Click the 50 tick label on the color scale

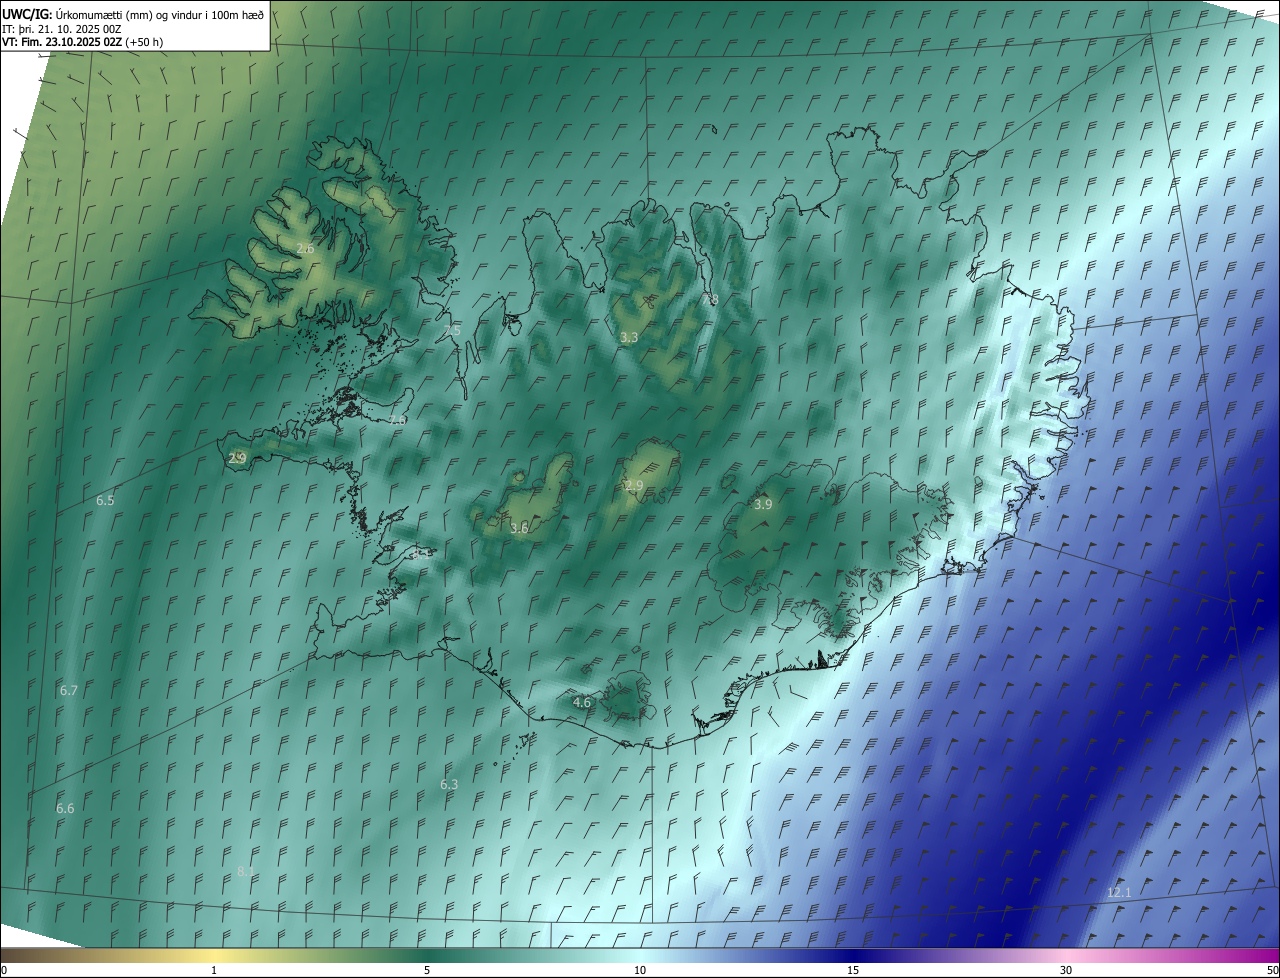pos(1271,970)
